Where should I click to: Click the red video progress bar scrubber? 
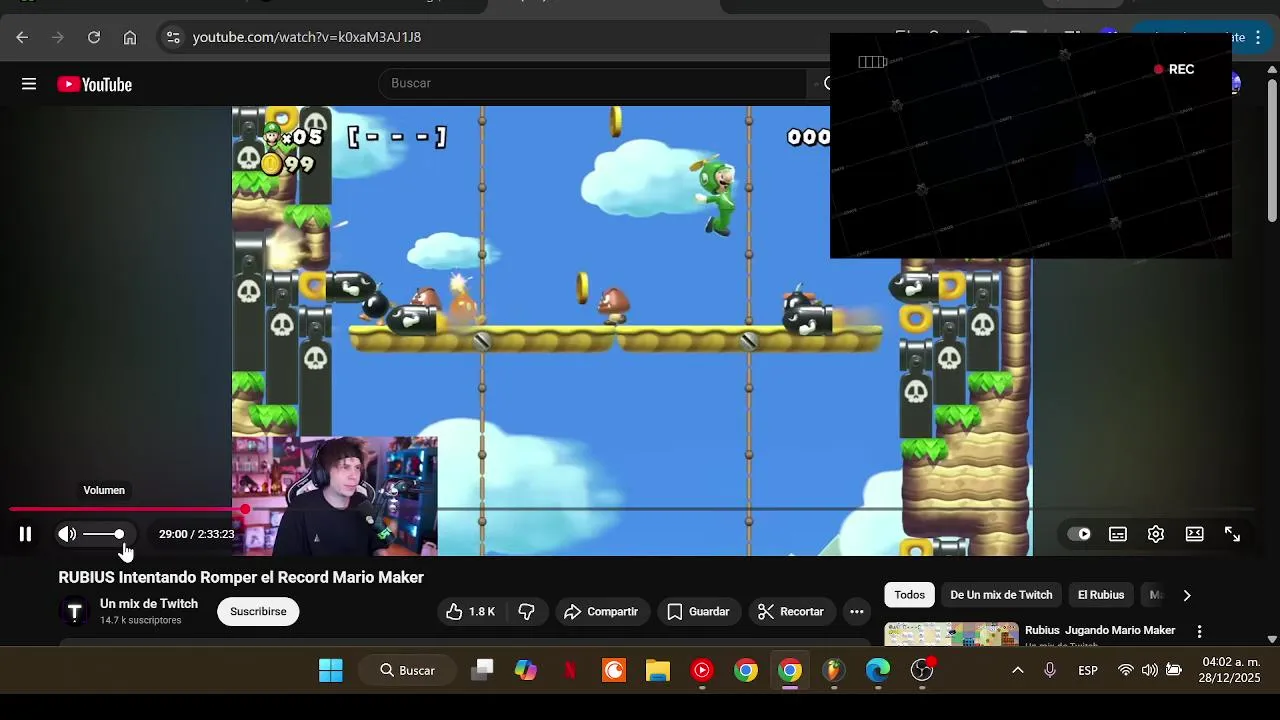tap(245, 509)
